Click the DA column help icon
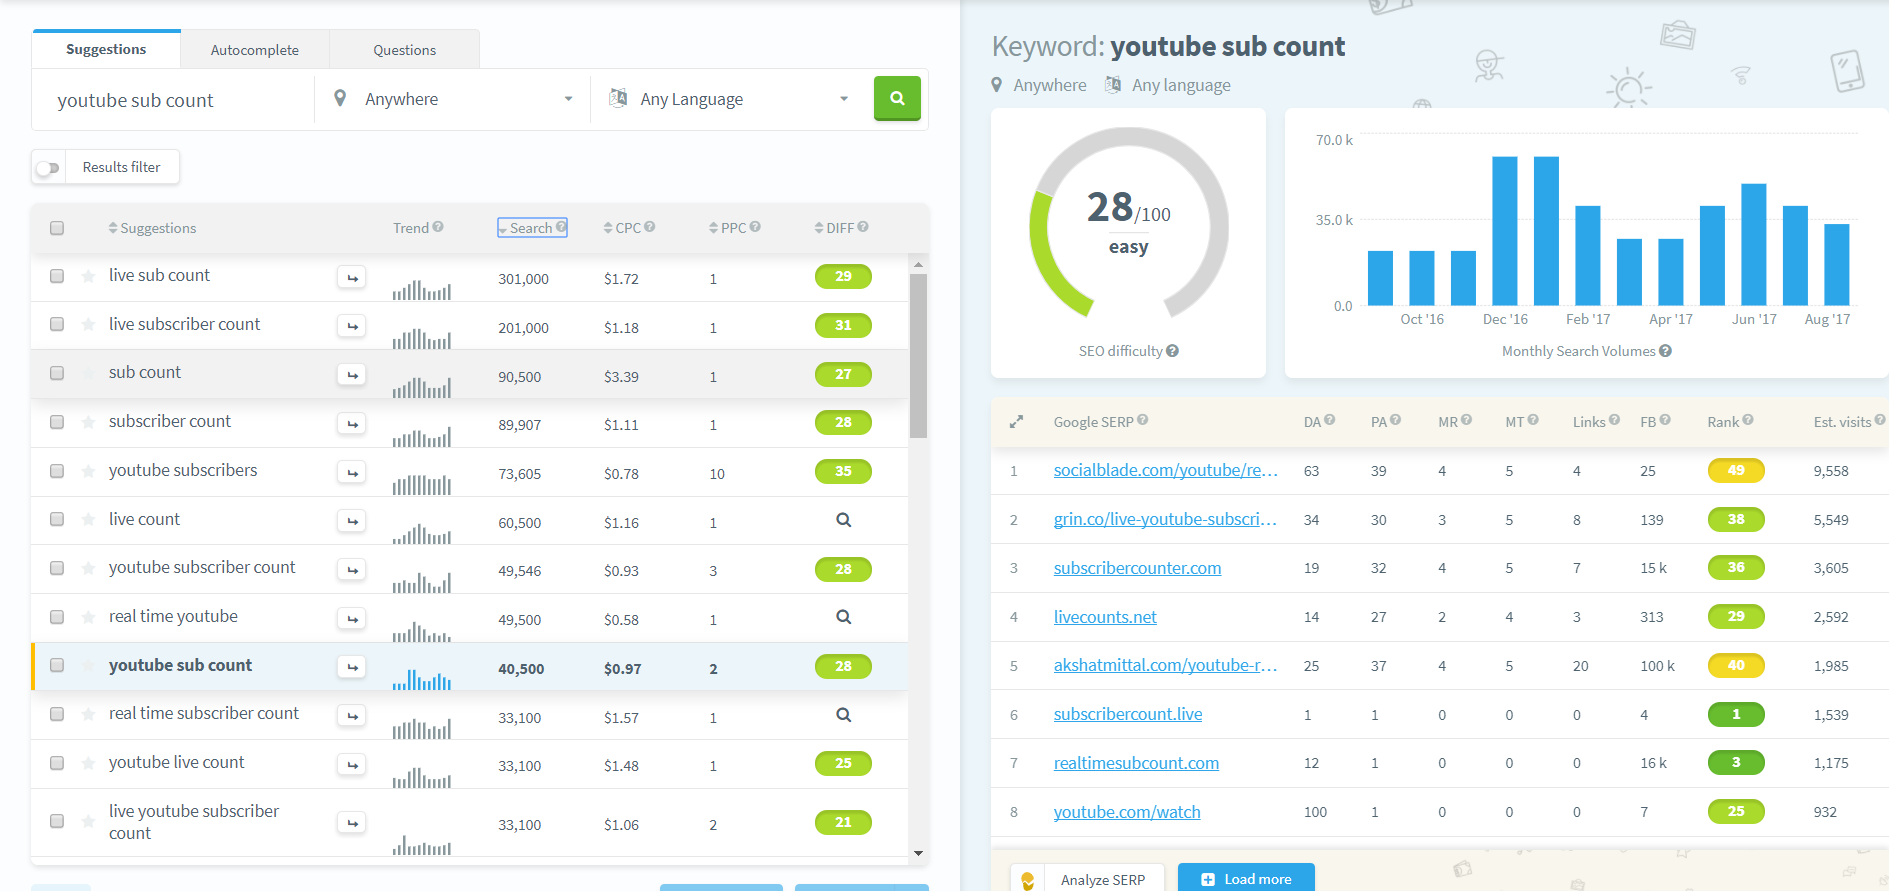 point(1330,420)
